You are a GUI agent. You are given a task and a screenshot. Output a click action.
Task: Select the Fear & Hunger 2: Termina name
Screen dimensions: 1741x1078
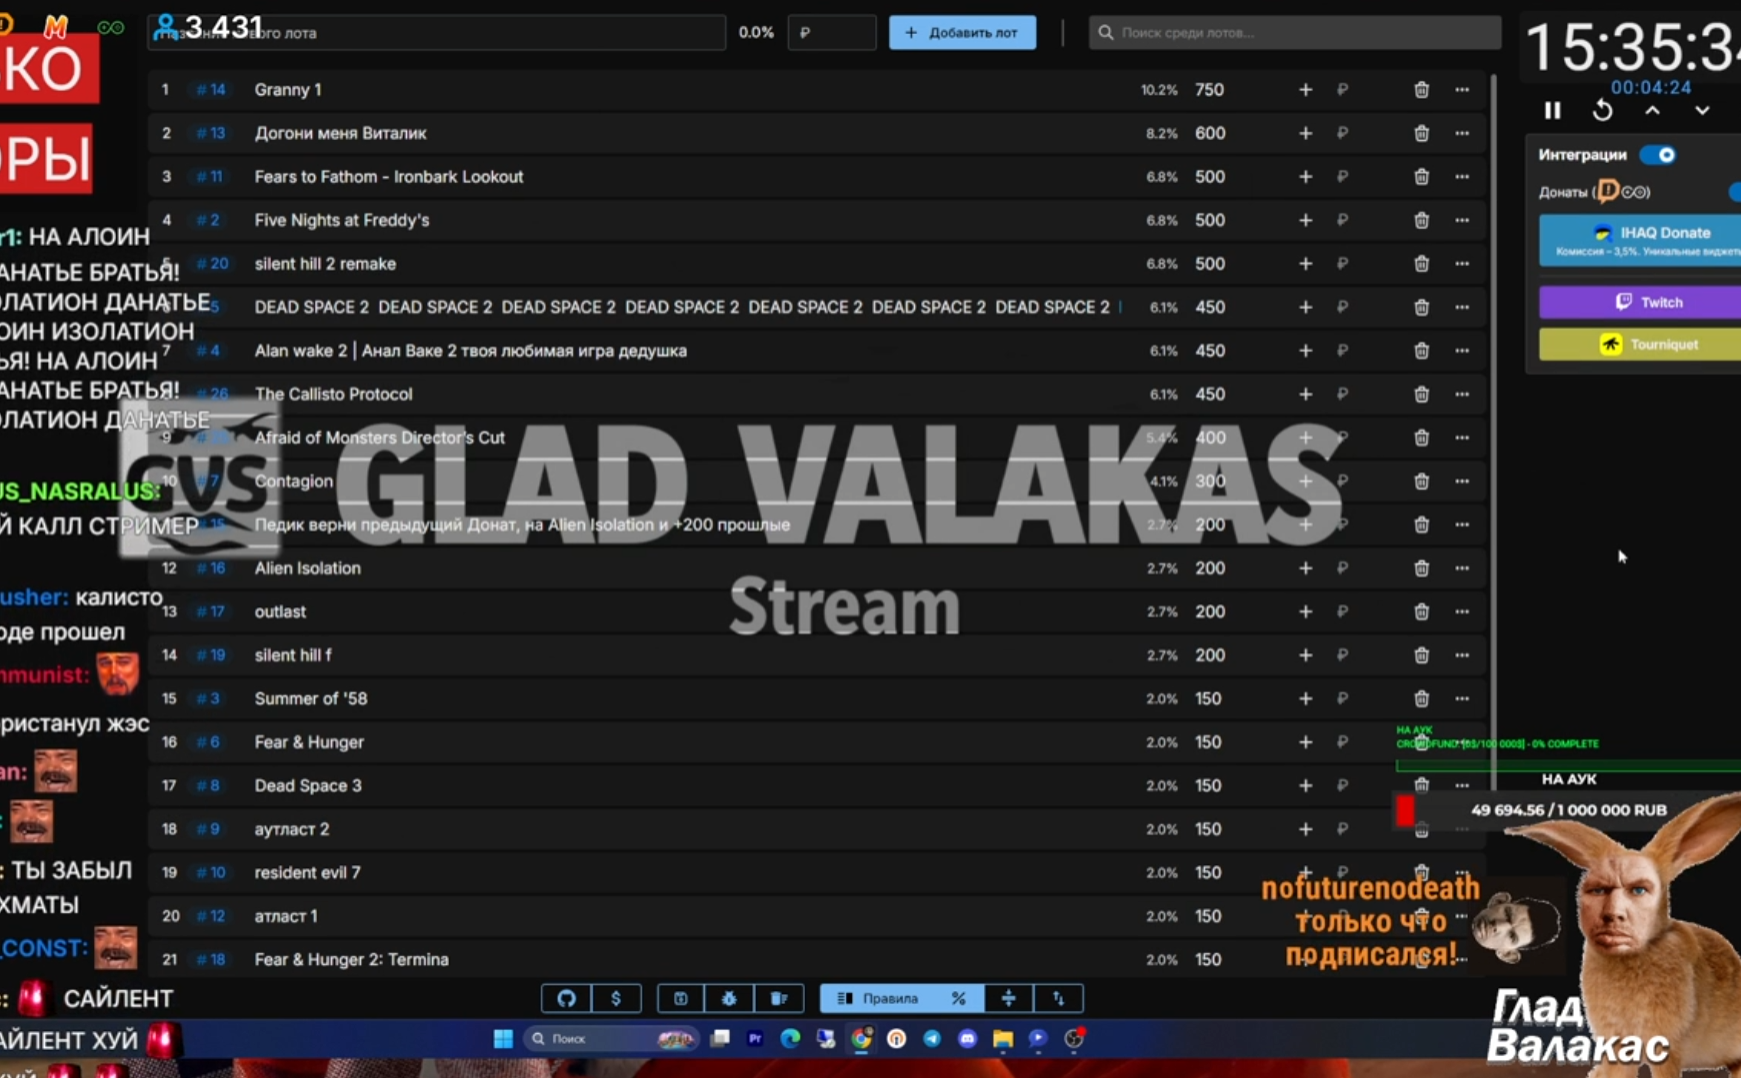[351, 960]
